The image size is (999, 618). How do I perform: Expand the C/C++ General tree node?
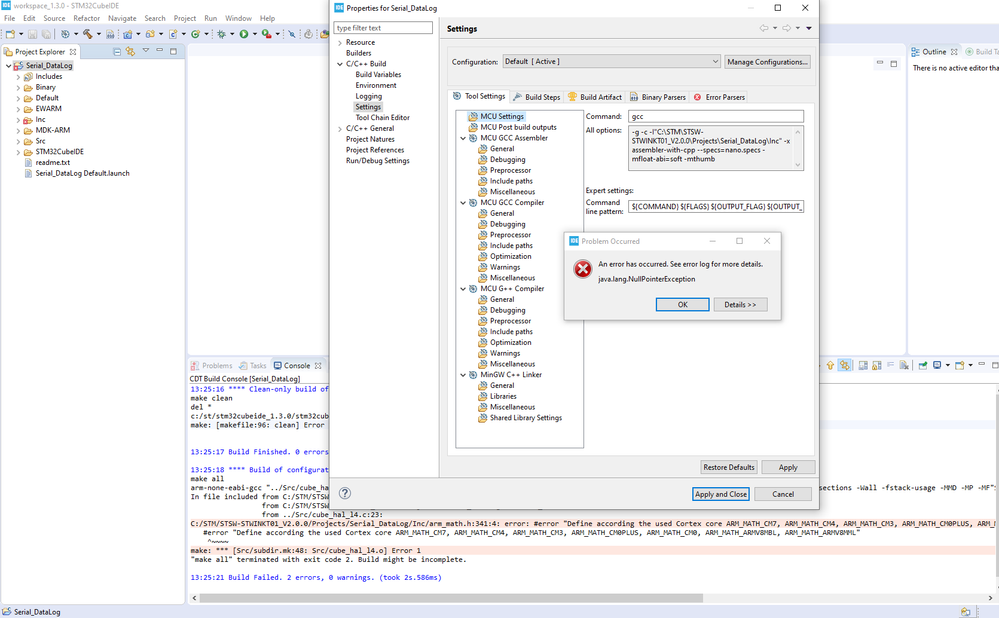click(x=340, y=129)
